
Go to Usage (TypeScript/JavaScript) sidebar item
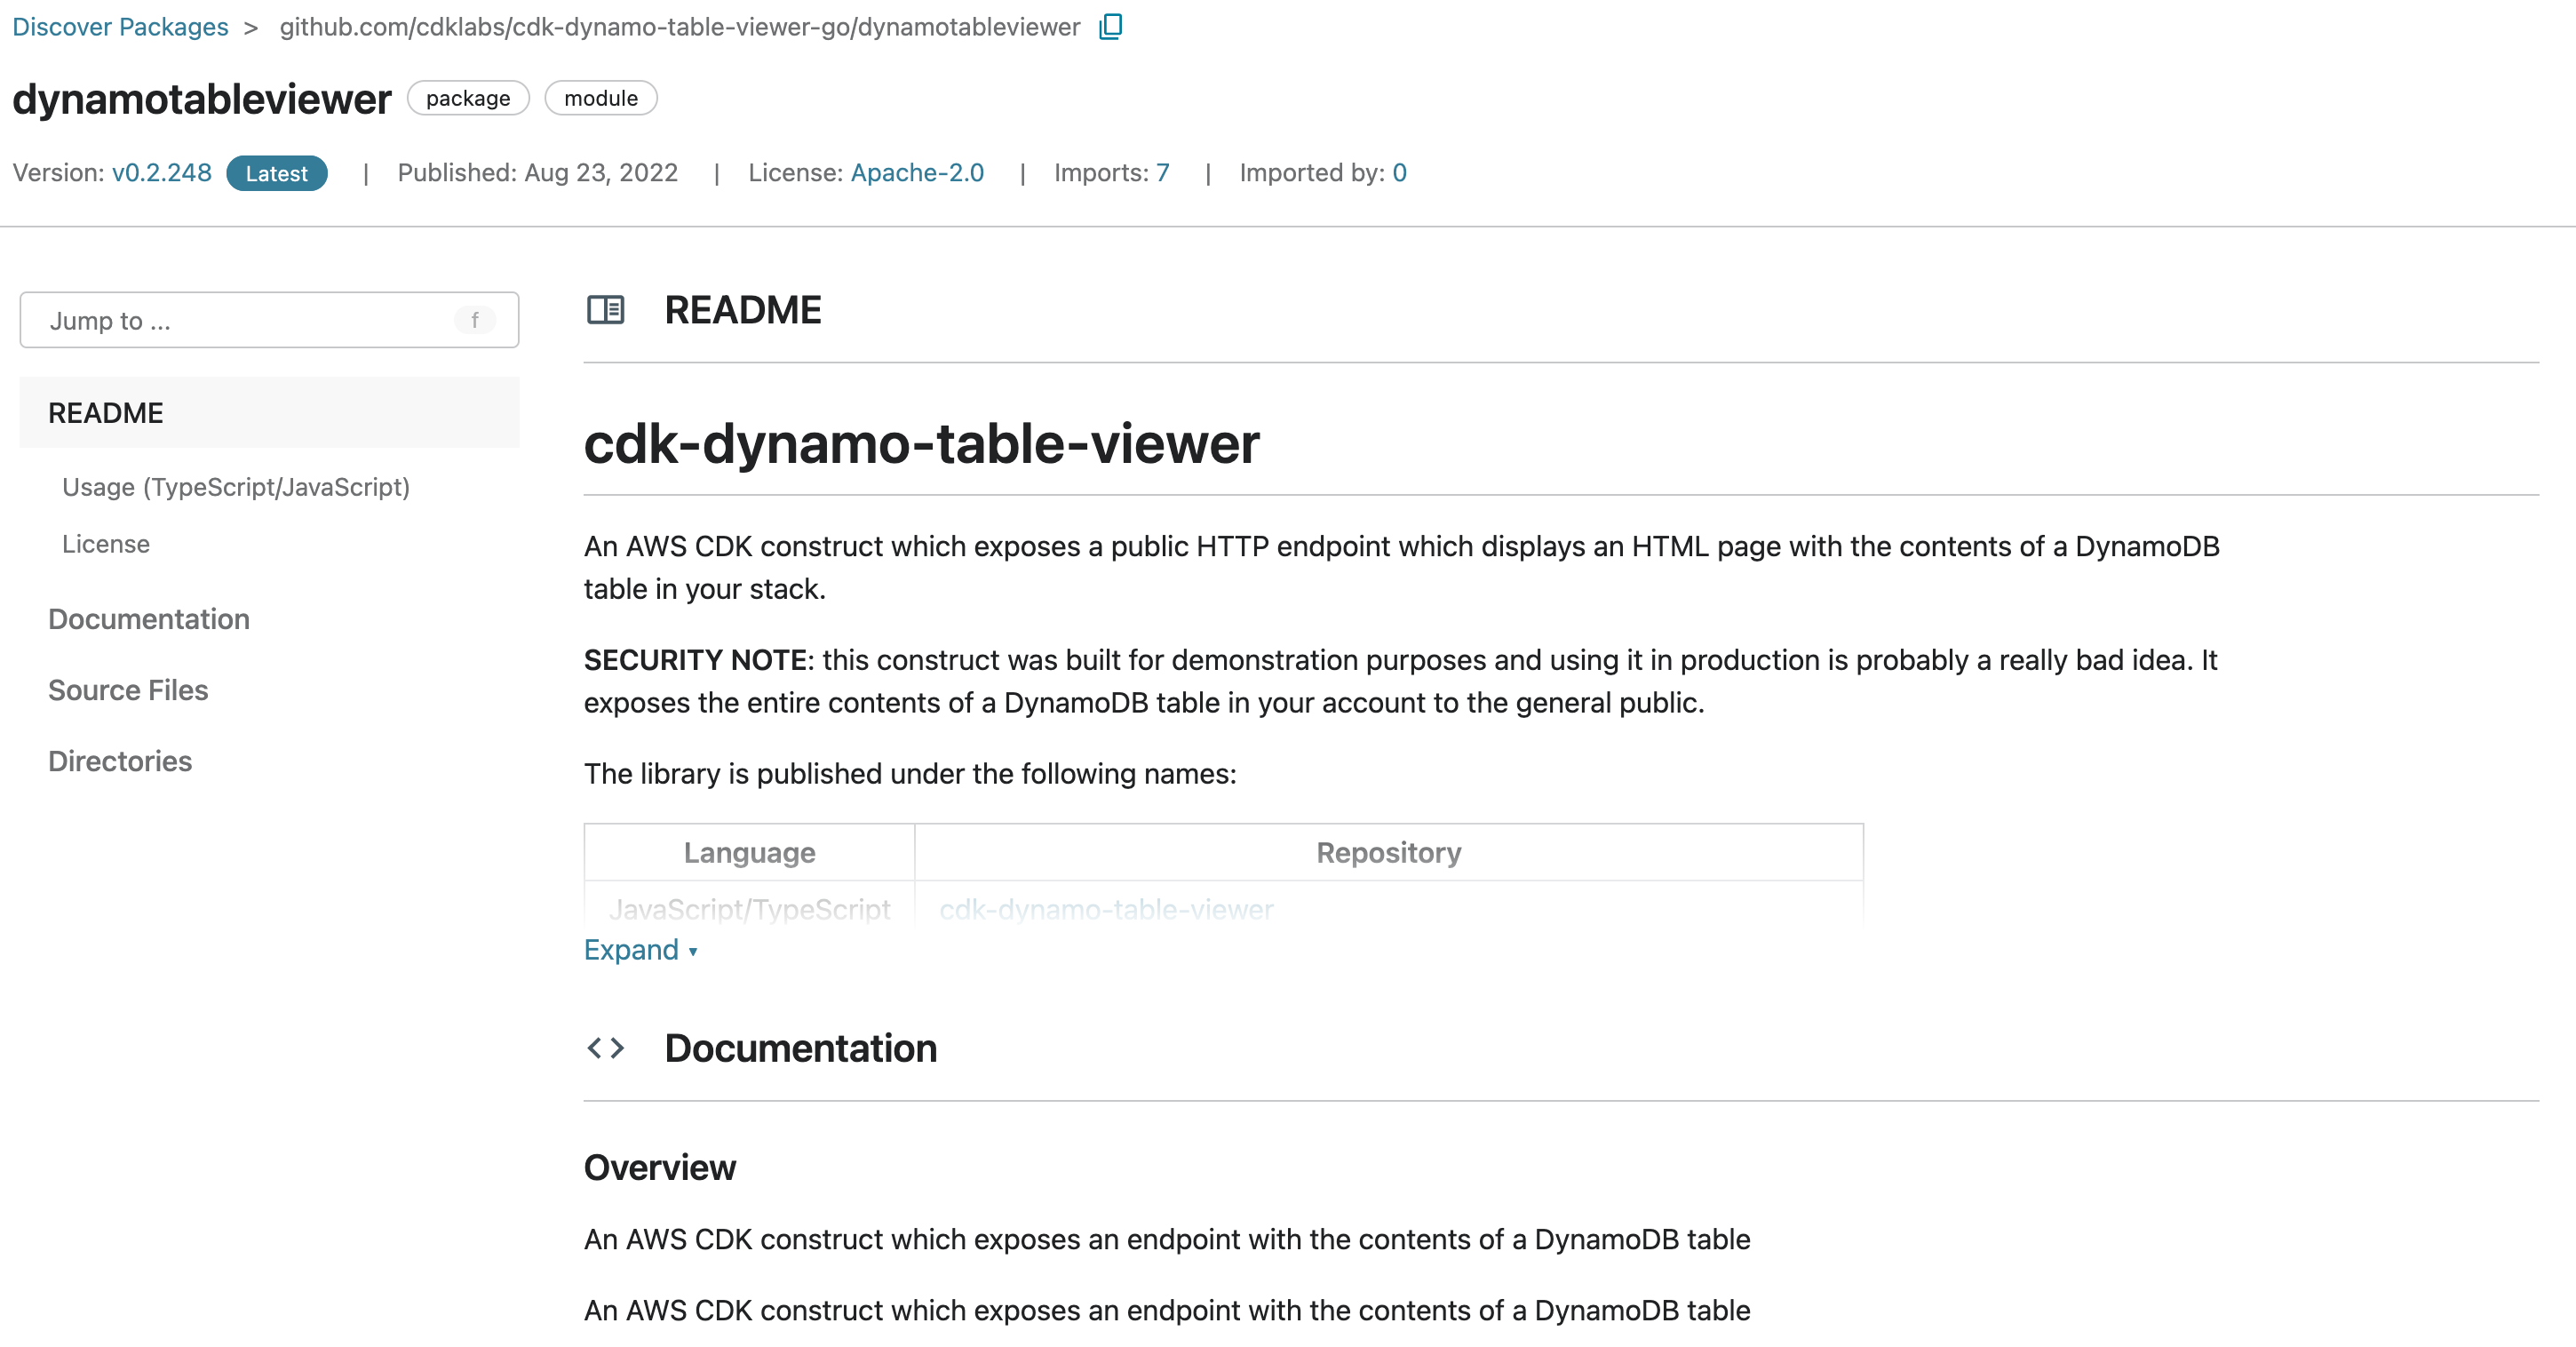pos(236,487)
